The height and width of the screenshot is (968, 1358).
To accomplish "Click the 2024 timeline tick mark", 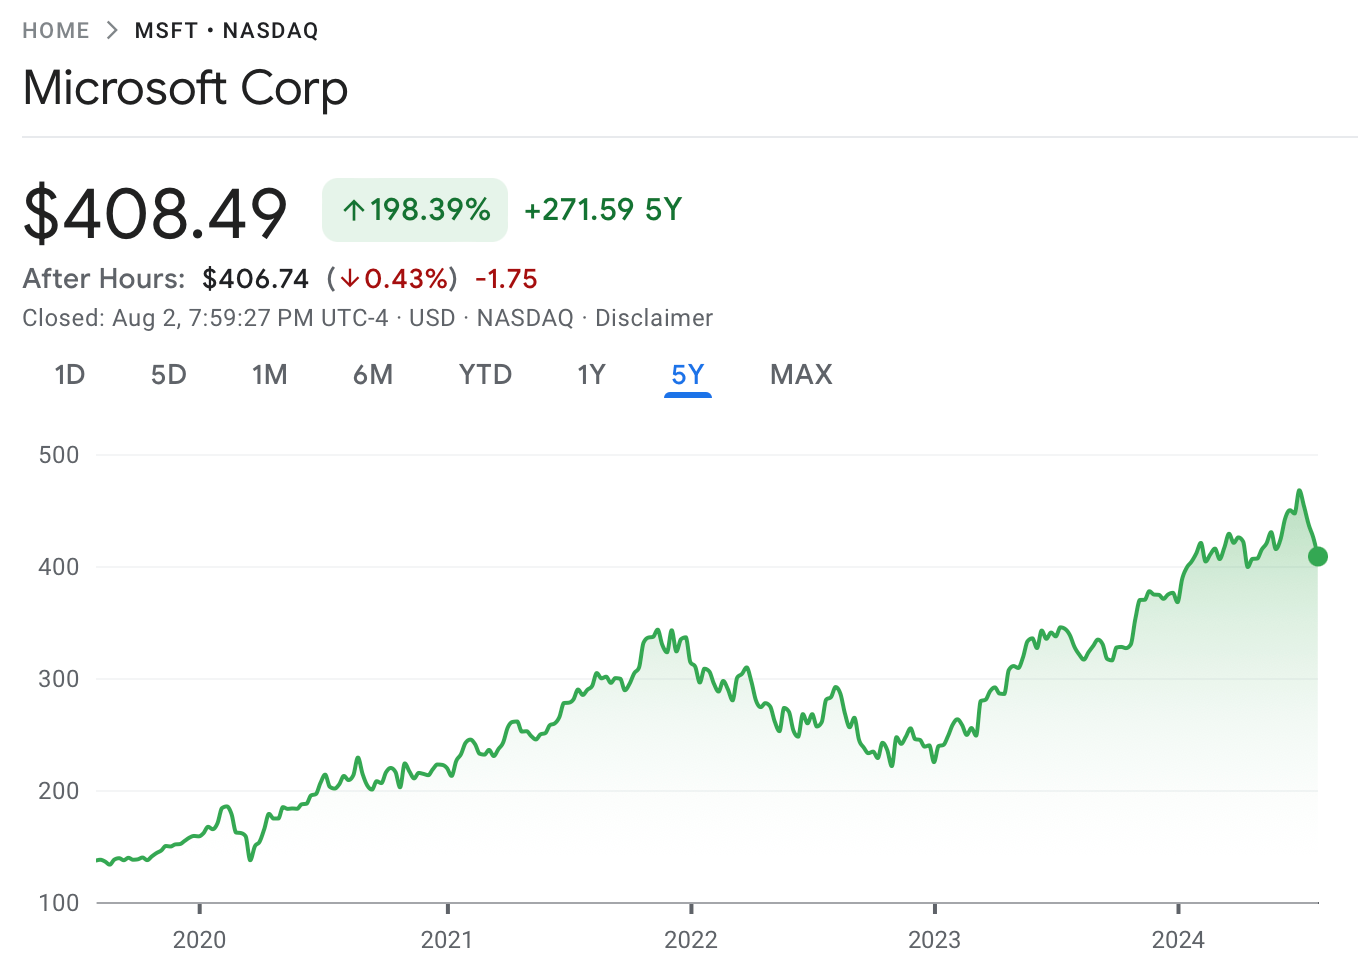I will [x=1179, y=908].
